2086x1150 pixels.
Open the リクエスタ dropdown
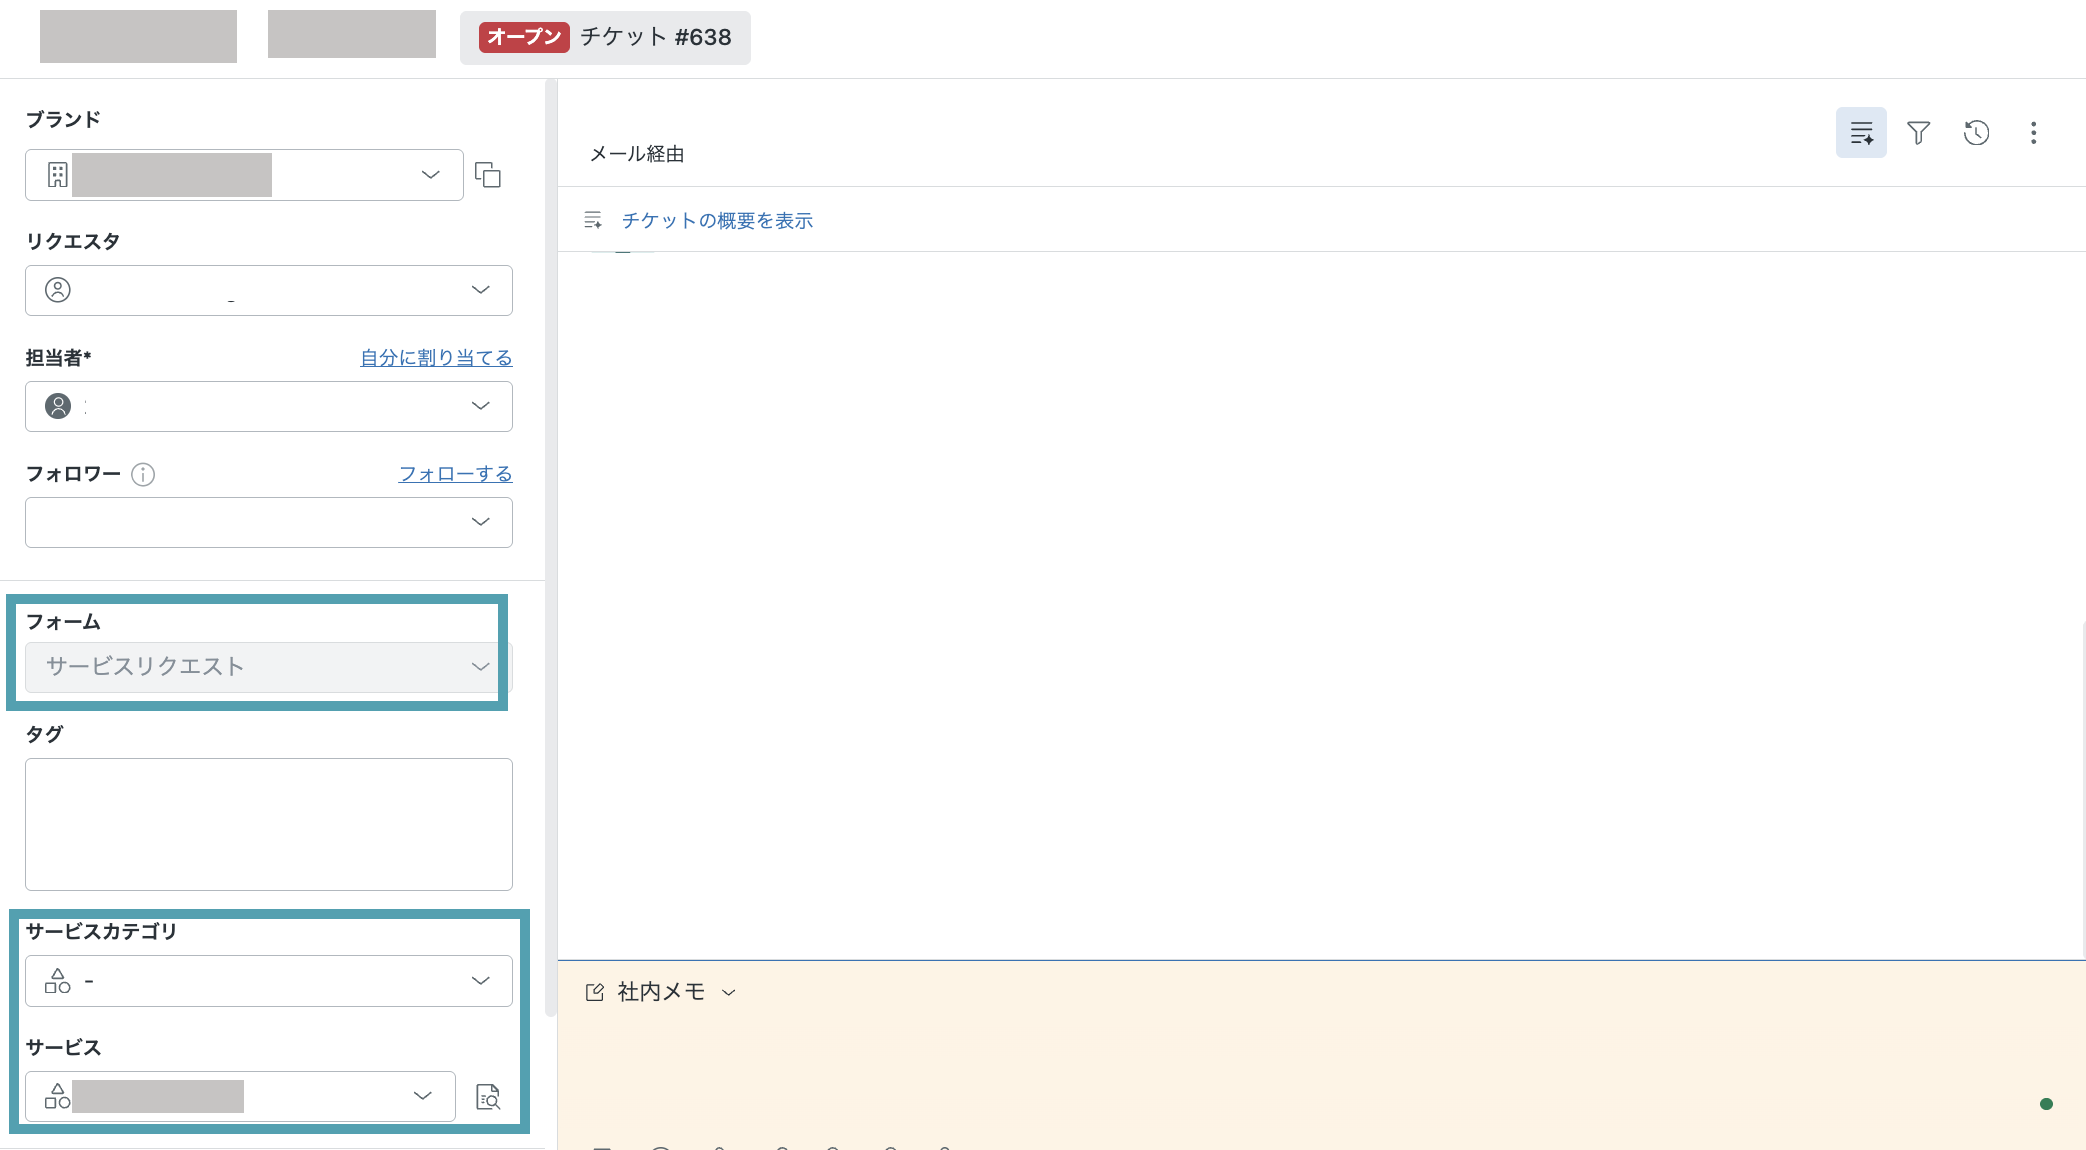click(269, 290)
